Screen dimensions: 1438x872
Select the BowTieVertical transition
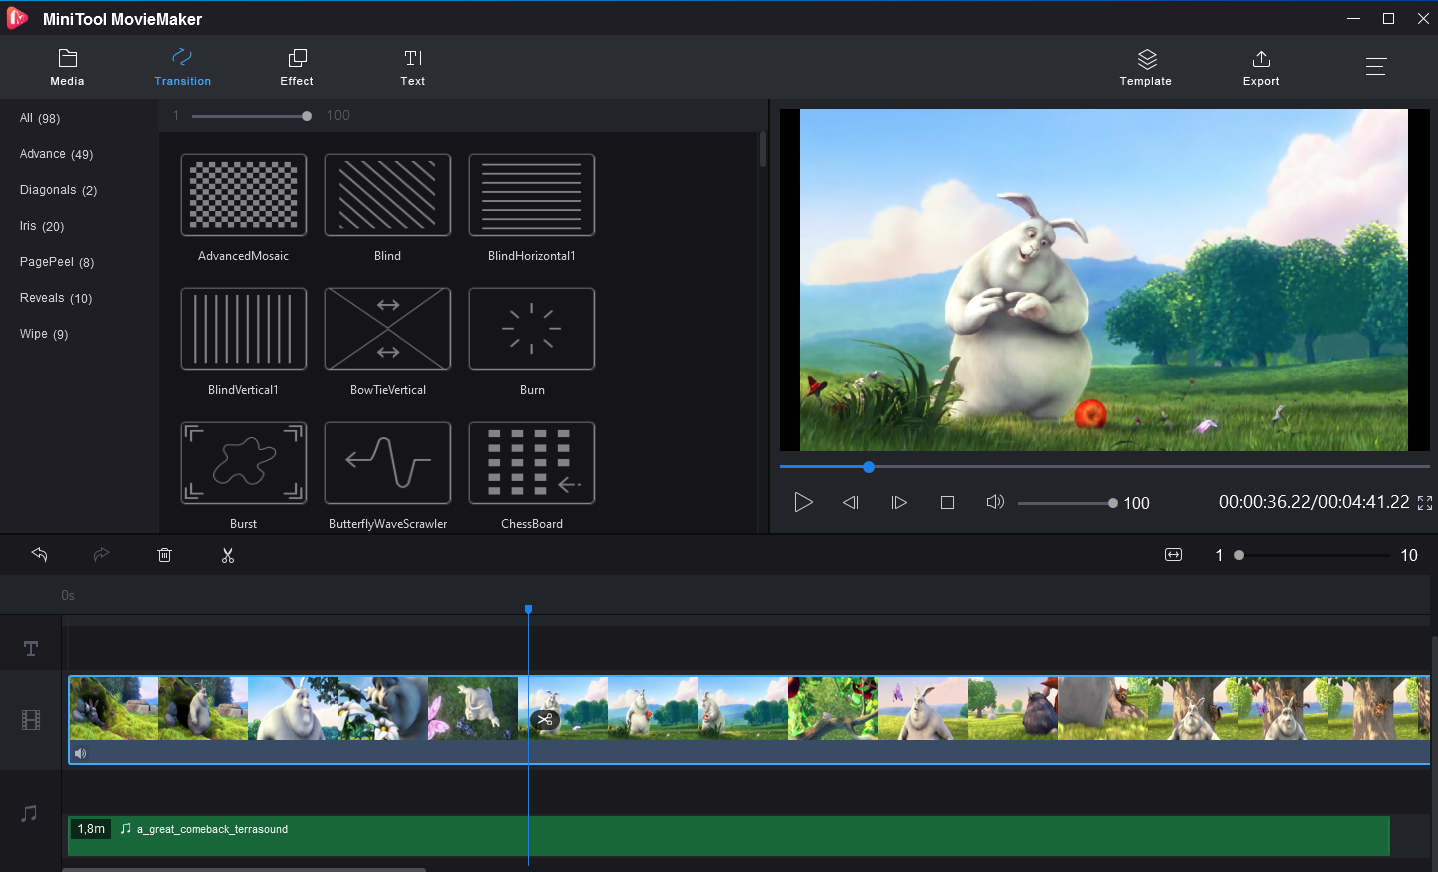(387, 328)
